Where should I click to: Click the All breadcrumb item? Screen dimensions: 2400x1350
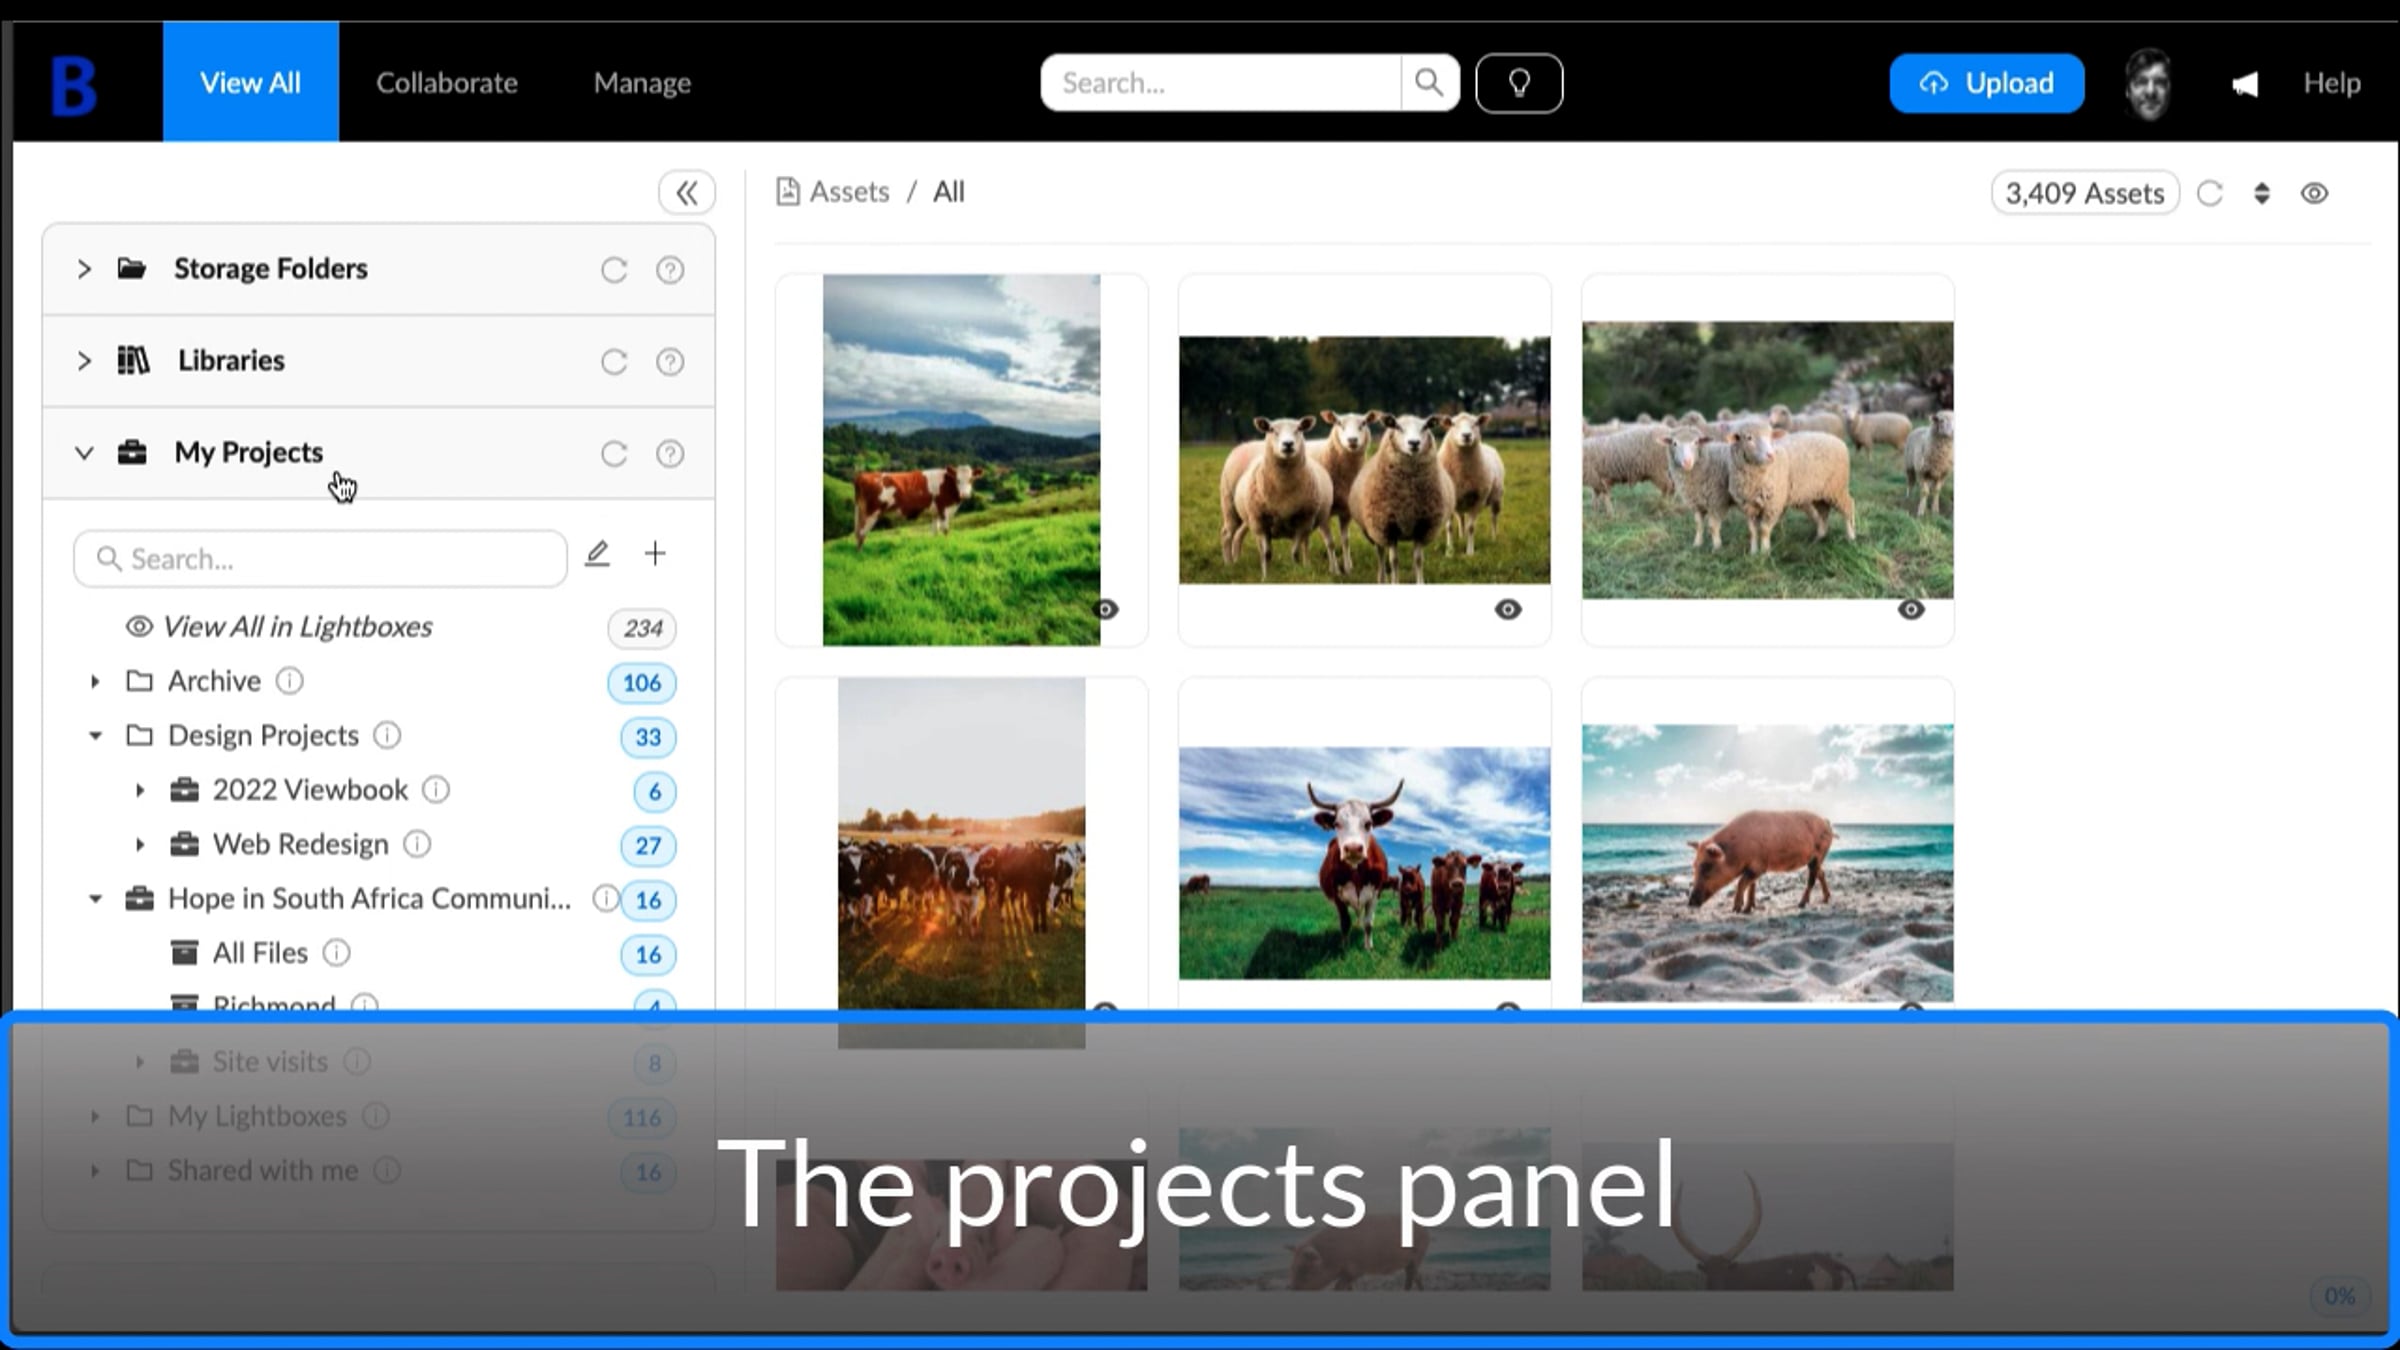pos(949,192)
